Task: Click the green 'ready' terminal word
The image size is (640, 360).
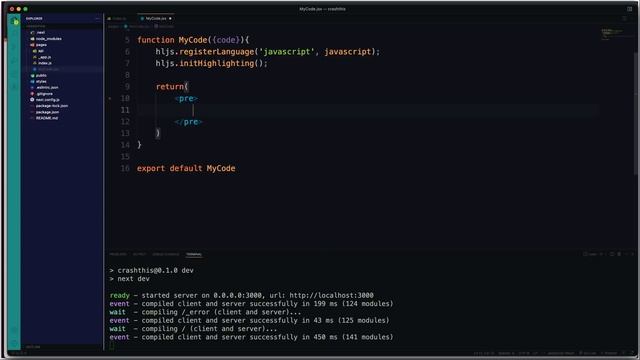Action: pyautogui.click(x=120, y=295)
